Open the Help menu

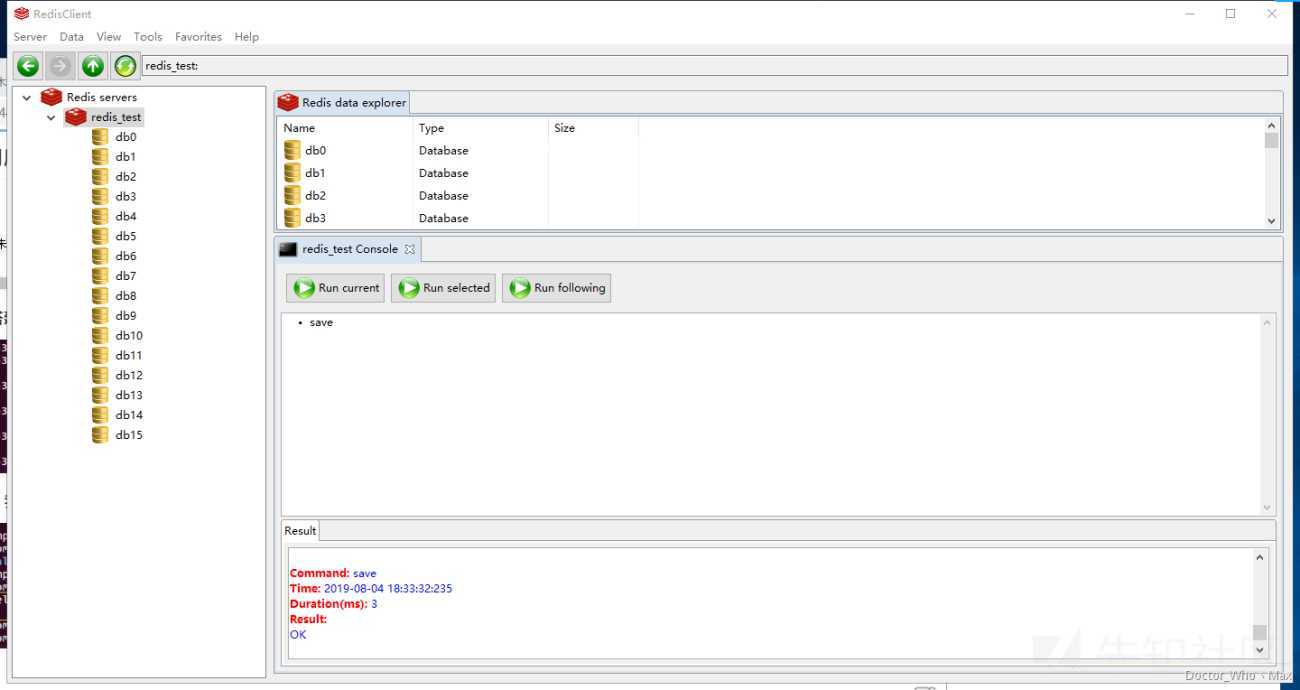[x=247, y=37]
